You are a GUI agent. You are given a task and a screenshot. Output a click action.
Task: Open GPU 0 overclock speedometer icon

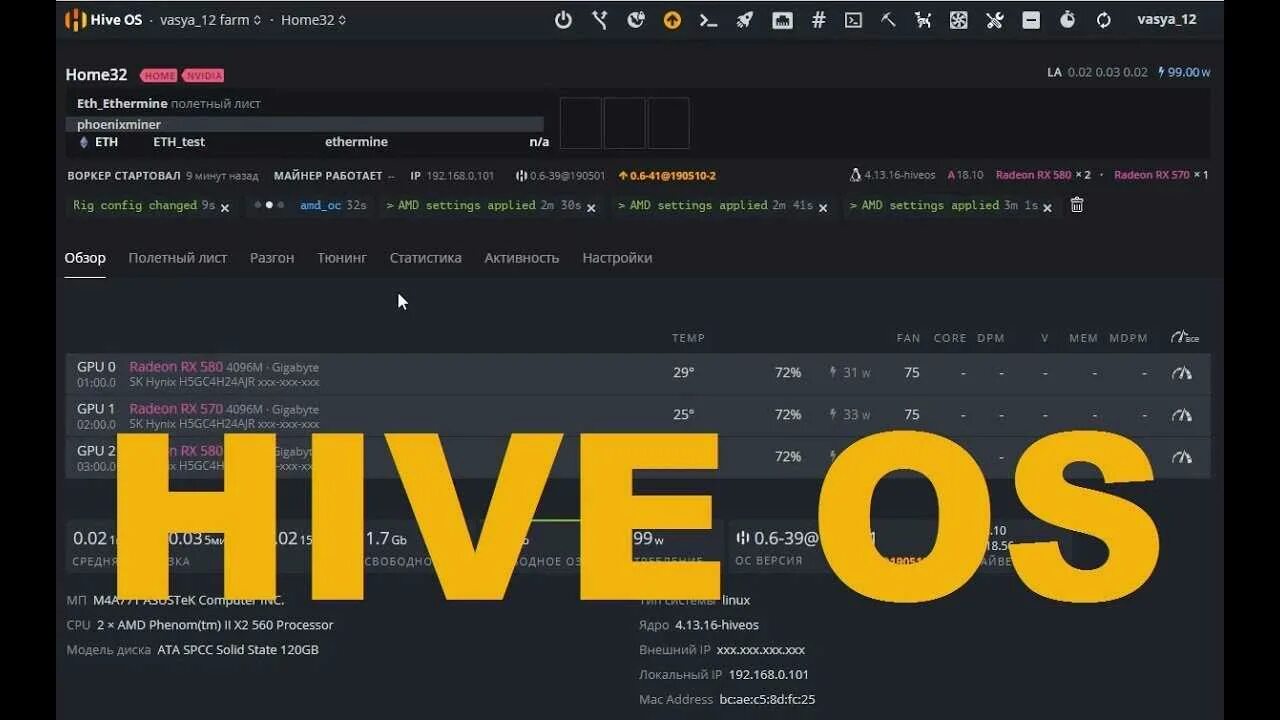pos(1182,373)
